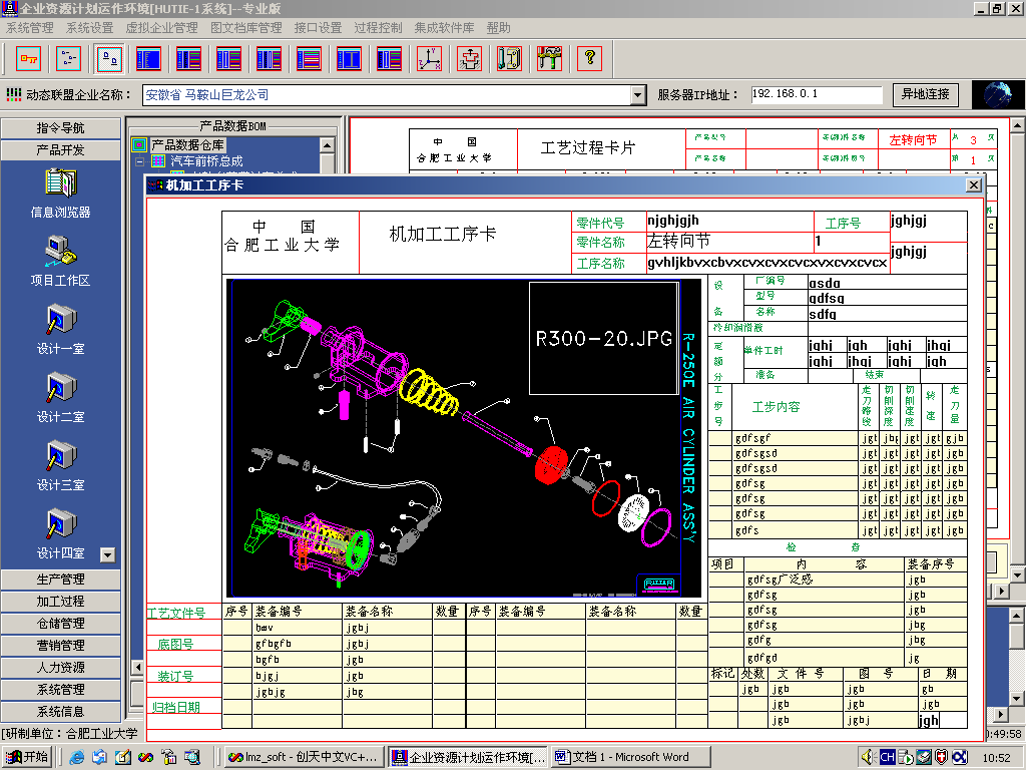Close the 机加工工序卡 dialog
The height and width of the screenshot is (770, 1026).
pyautogui.click(x=973, y=185)
